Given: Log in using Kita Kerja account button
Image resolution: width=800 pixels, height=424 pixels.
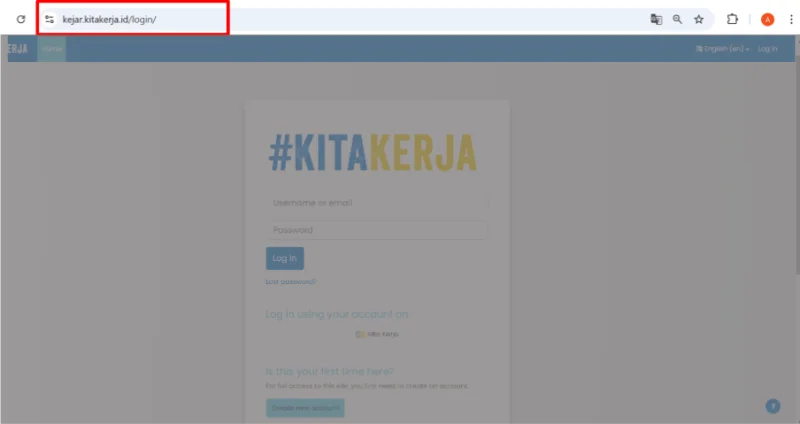Looking at the screenshot, I should tap(377, 334).
